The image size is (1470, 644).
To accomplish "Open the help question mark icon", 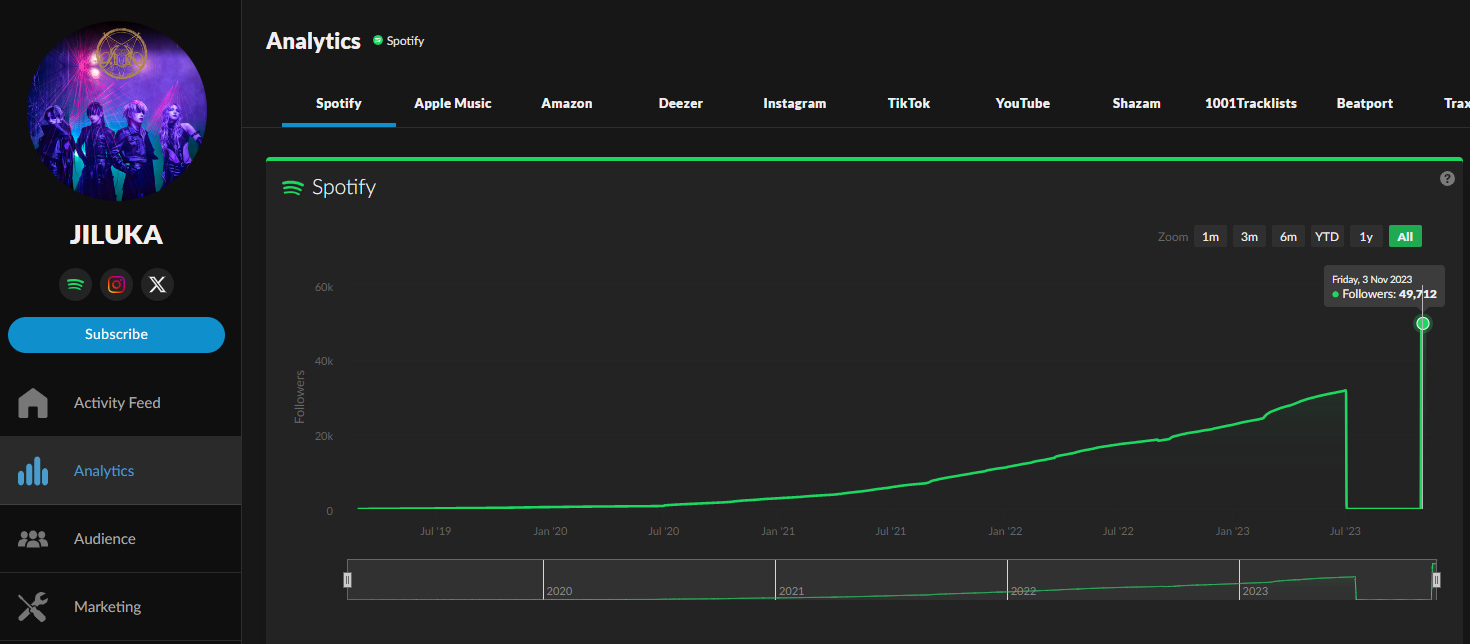I will pos(1447,178).
